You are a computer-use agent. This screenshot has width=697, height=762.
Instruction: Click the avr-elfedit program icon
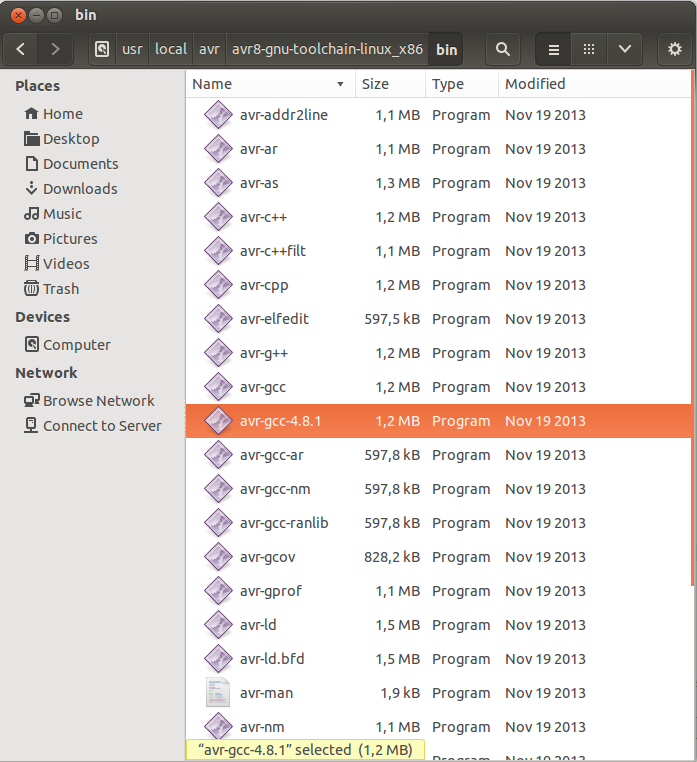pyautogui.click(x=218, y=319)
